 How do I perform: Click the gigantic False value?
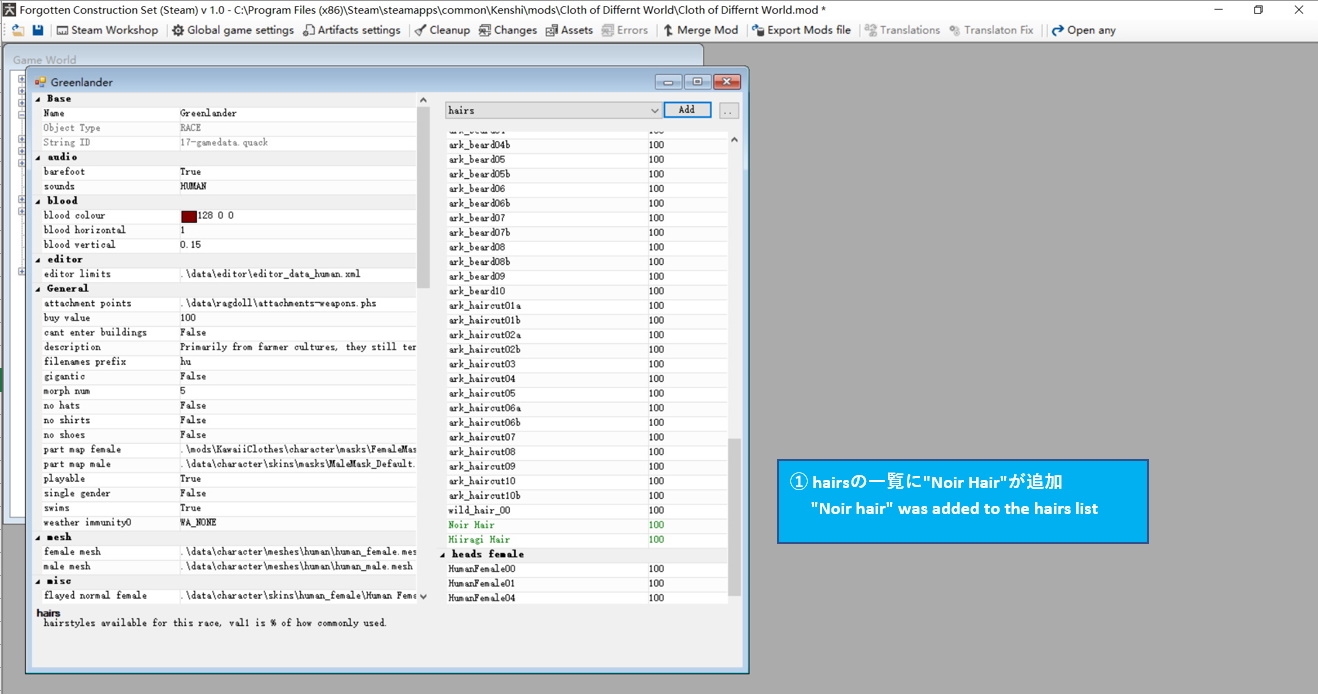[x=193, y=376]
